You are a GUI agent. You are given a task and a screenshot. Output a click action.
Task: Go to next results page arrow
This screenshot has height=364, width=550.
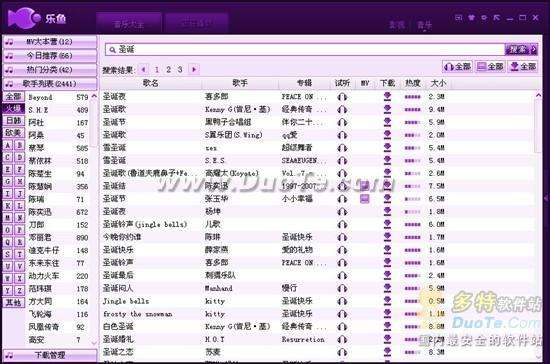(194, 69)
